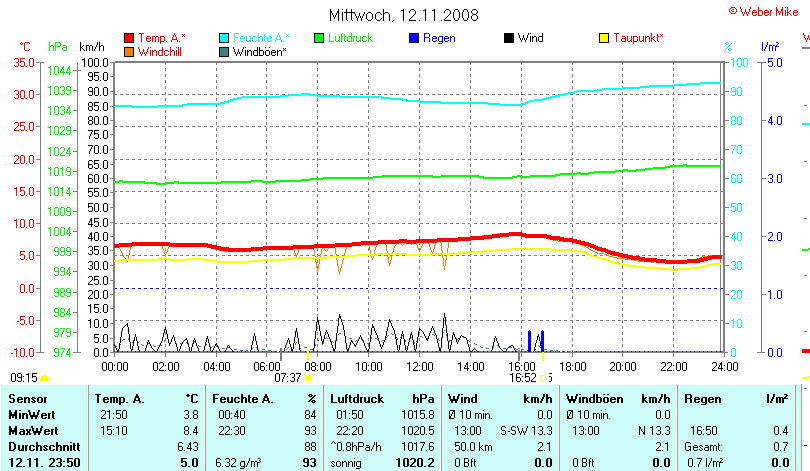Viewport: 810px width, 471px height.
Task: Click the 12.11. 23:50 row label
Action: coord(44,463)
